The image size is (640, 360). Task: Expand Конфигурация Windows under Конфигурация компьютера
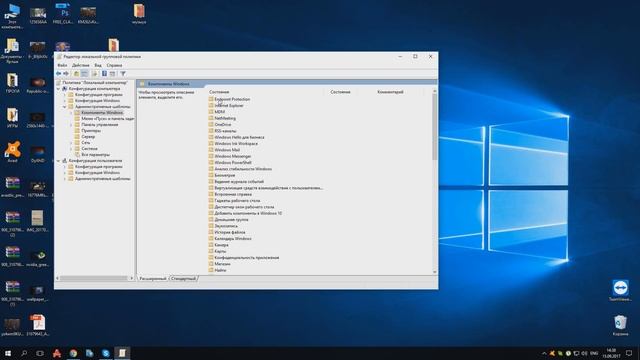coord(64,100)
